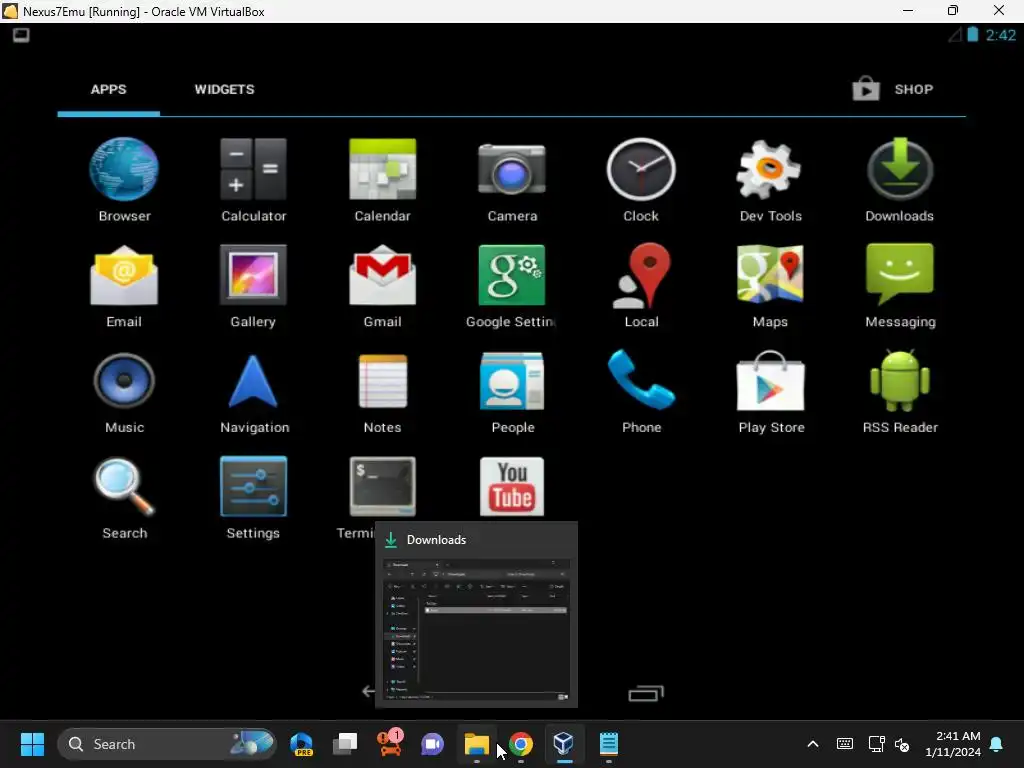Viewport: 1024px width, 768px height.
Task: Open the taskbar clock and date
Action: 953,744
